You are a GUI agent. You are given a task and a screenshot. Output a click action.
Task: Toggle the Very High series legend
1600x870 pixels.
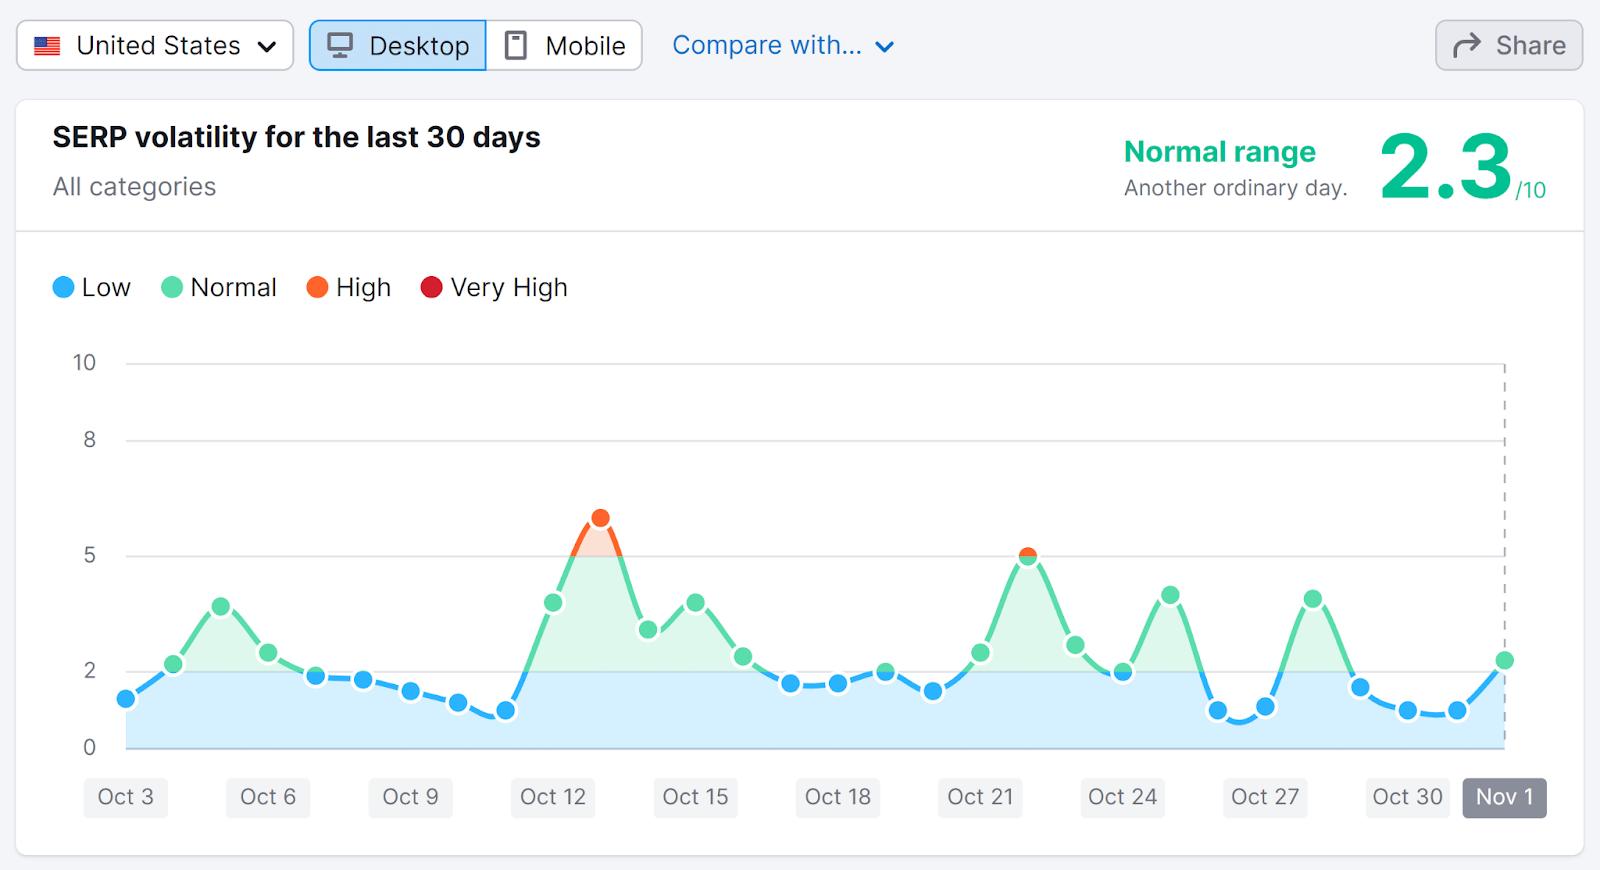[495, 288]
